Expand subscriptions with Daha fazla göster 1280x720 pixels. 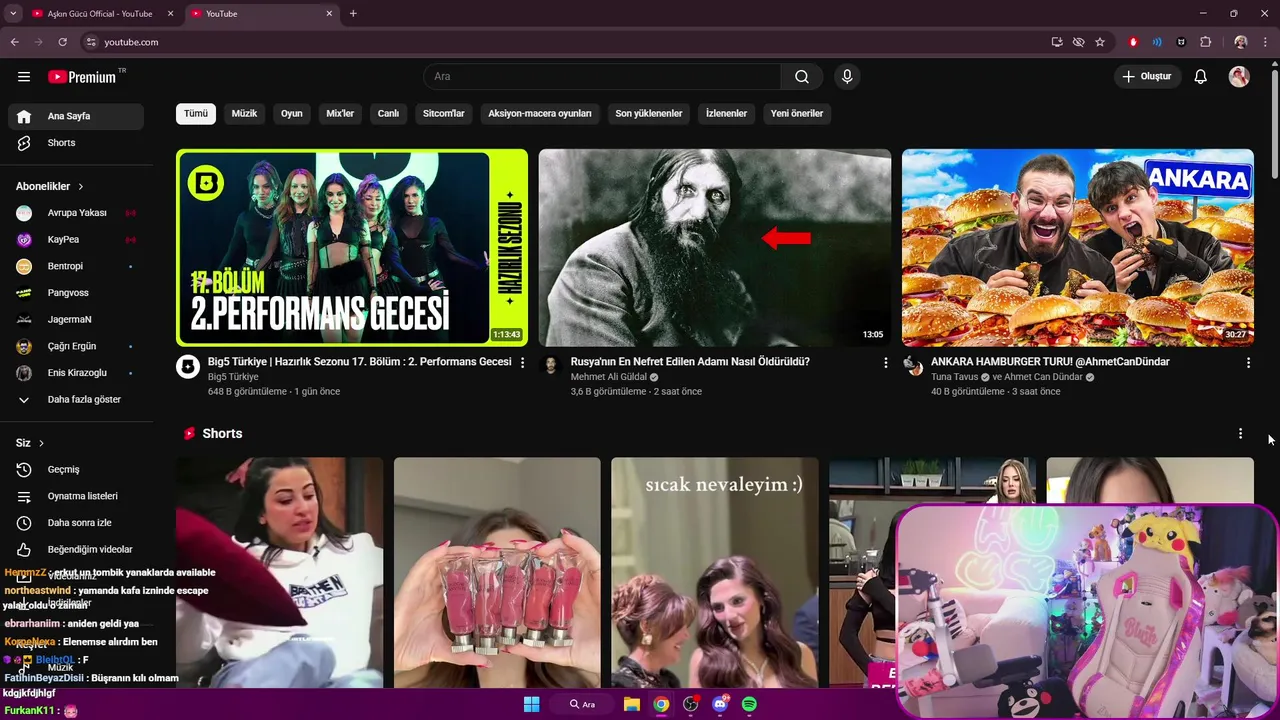click(x=76, y=399)
